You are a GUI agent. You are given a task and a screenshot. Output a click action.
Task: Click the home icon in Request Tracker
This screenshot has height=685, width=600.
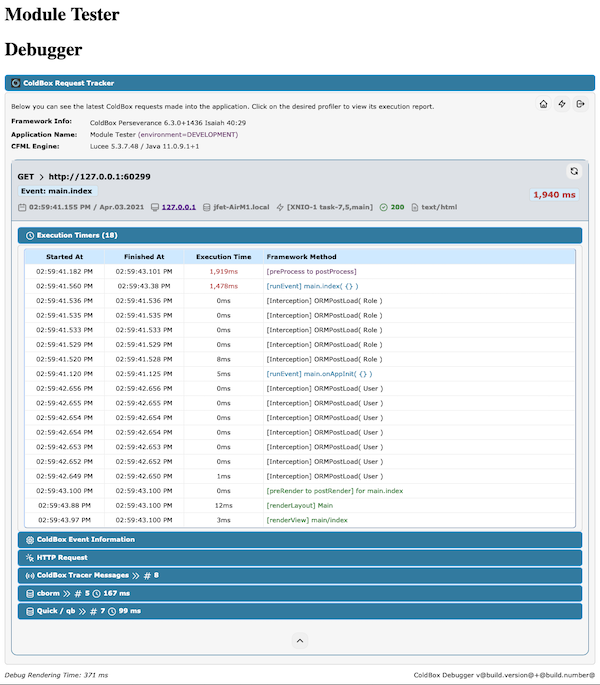click(543, 104)
